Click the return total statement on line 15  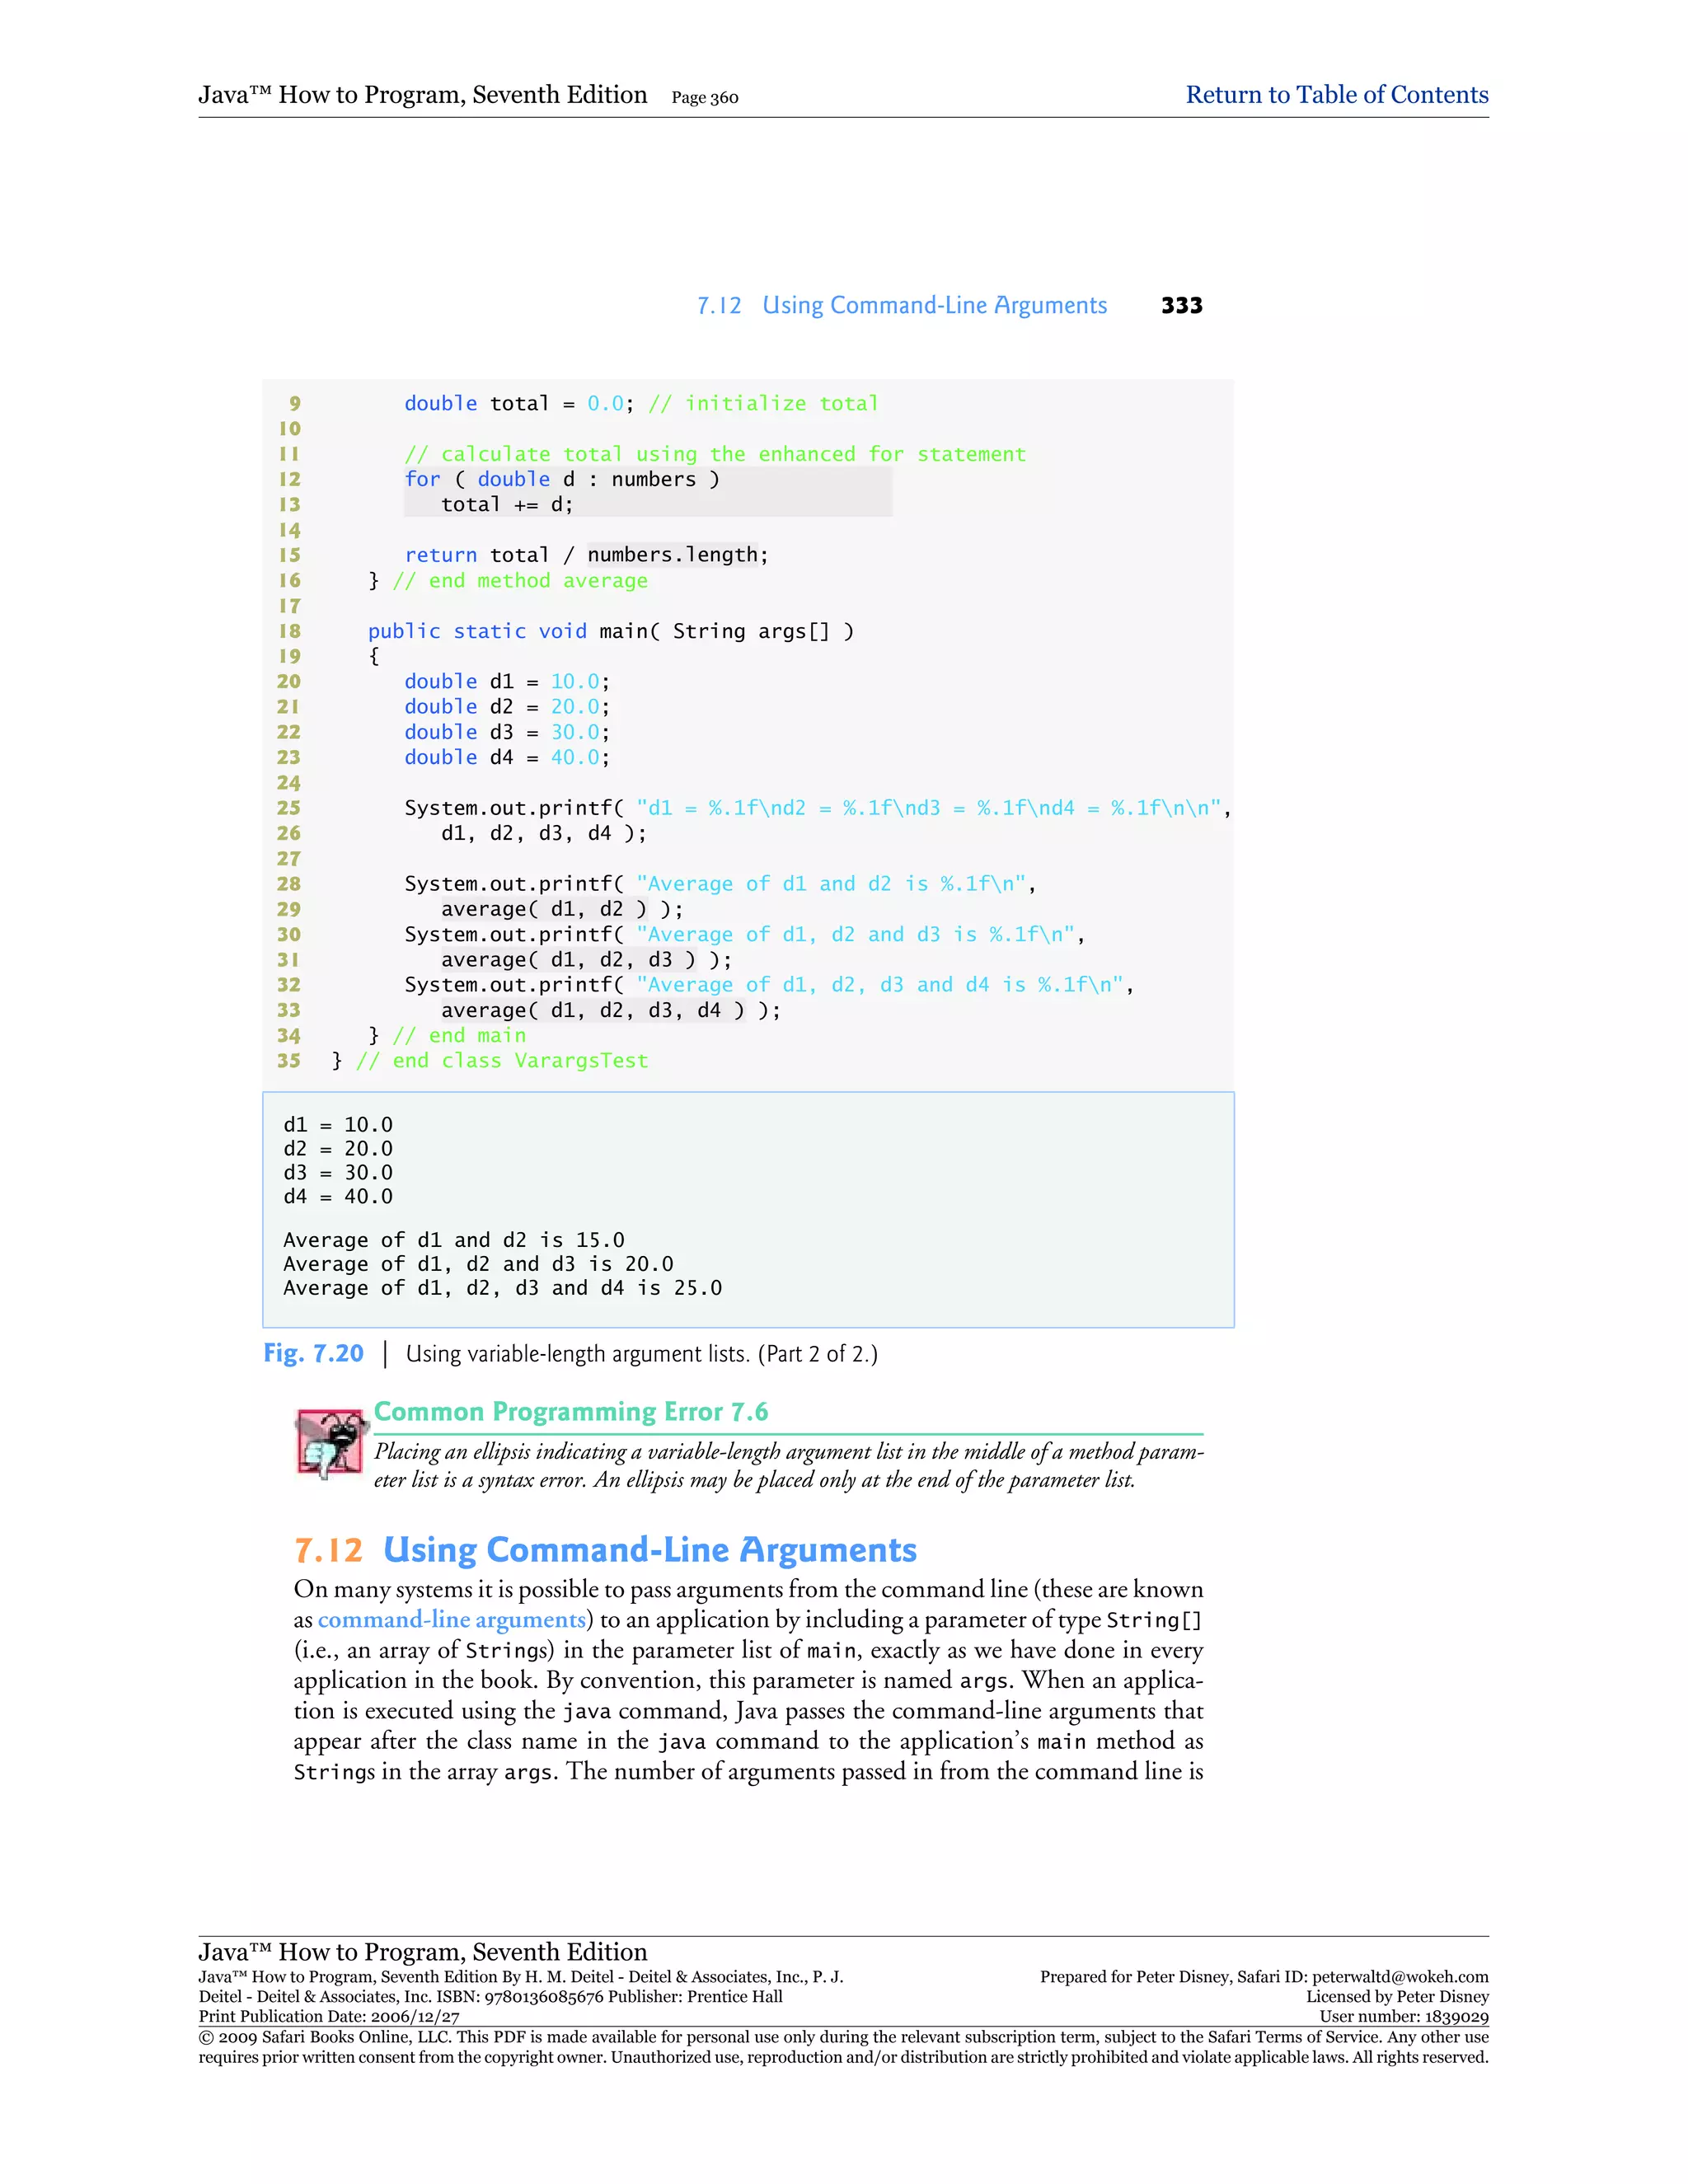pyautogui.click(x=586, y=555)
